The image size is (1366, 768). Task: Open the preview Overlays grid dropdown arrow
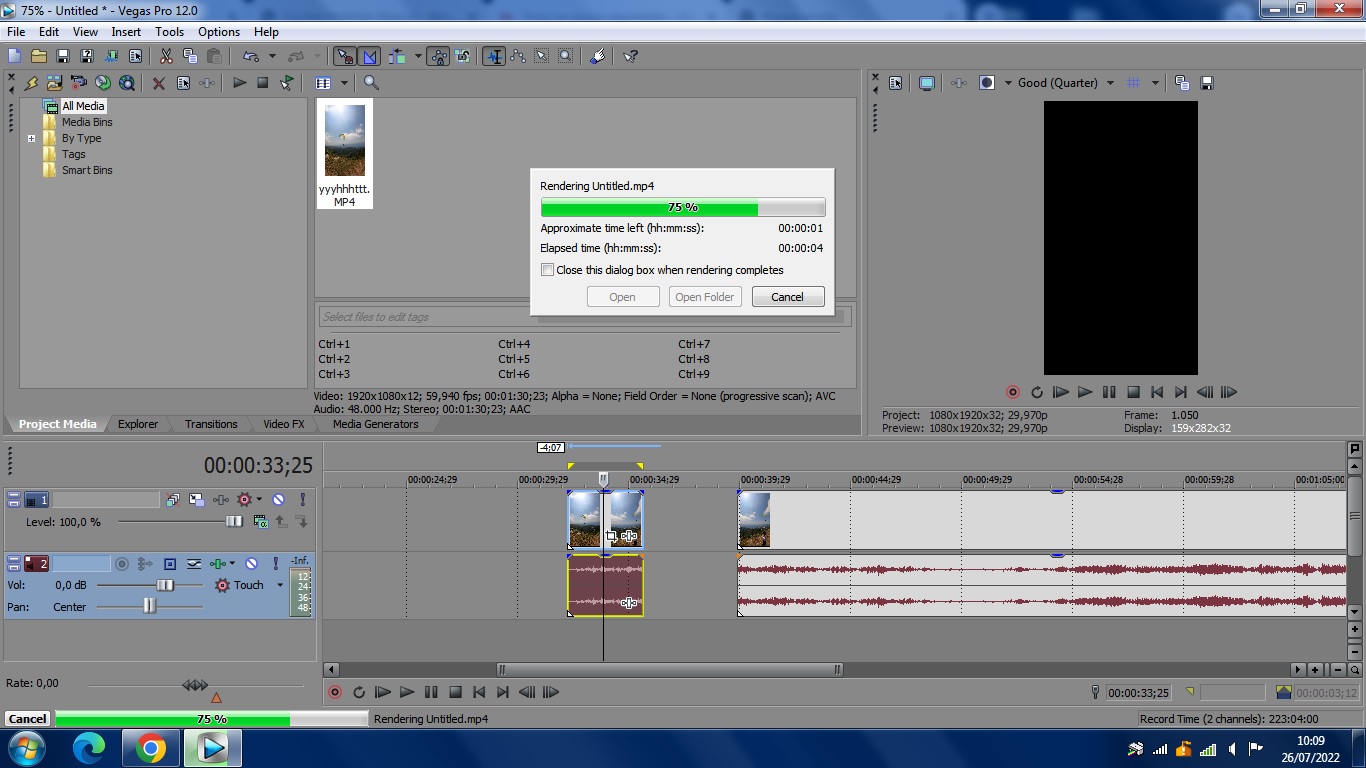pos(1155,83)
